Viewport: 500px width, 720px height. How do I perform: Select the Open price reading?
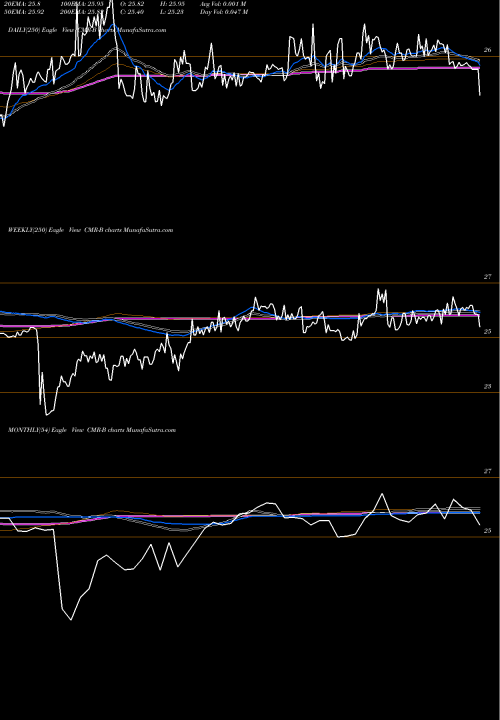133,4
